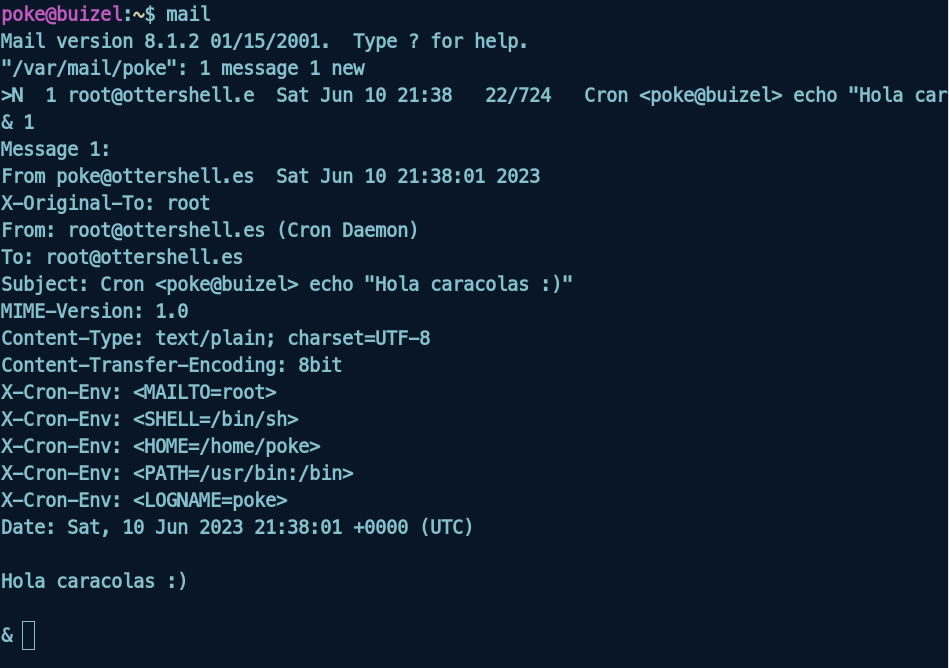This screenshot has height=668, width=949.
Task: Click the 'Content-Transfer-Encoding: 8bit' line
Action: click(171, 365)
